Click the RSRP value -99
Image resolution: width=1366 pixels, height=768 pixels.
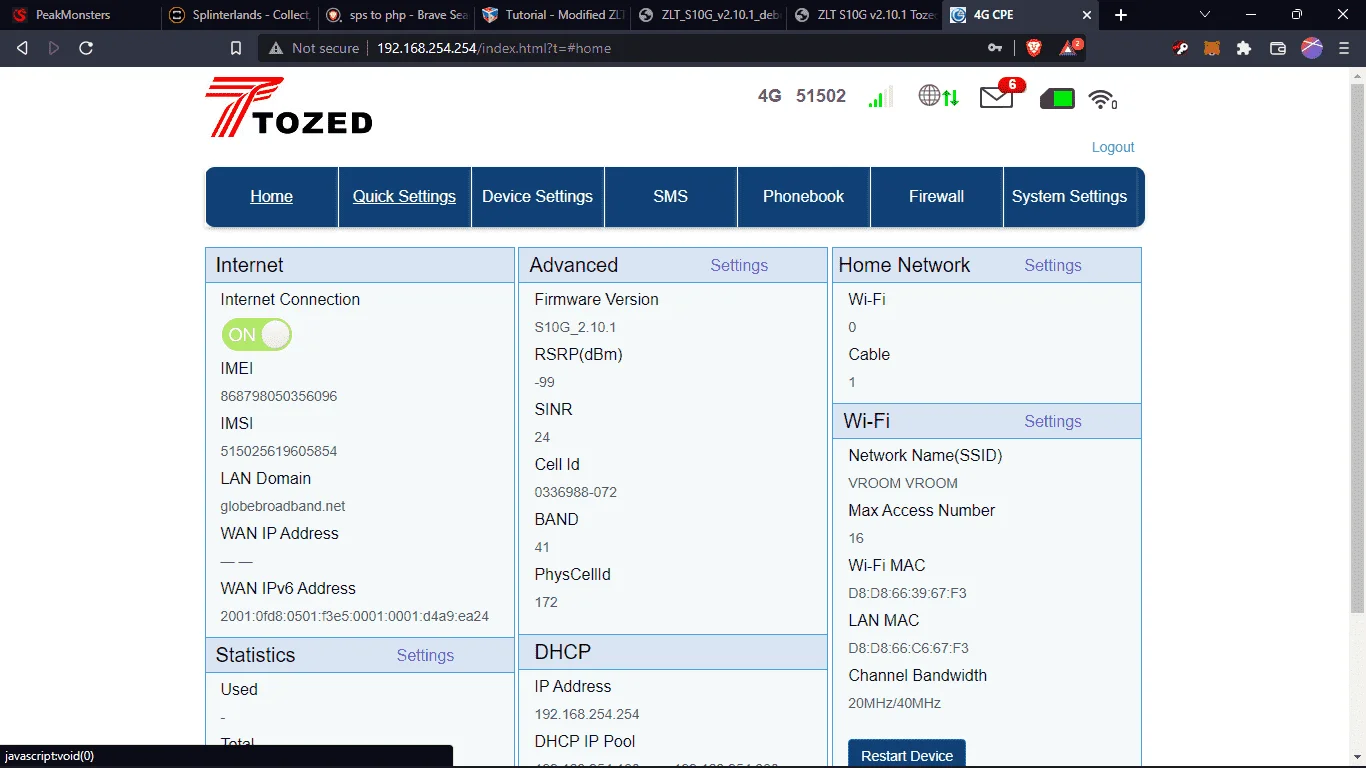pos(545,382)
